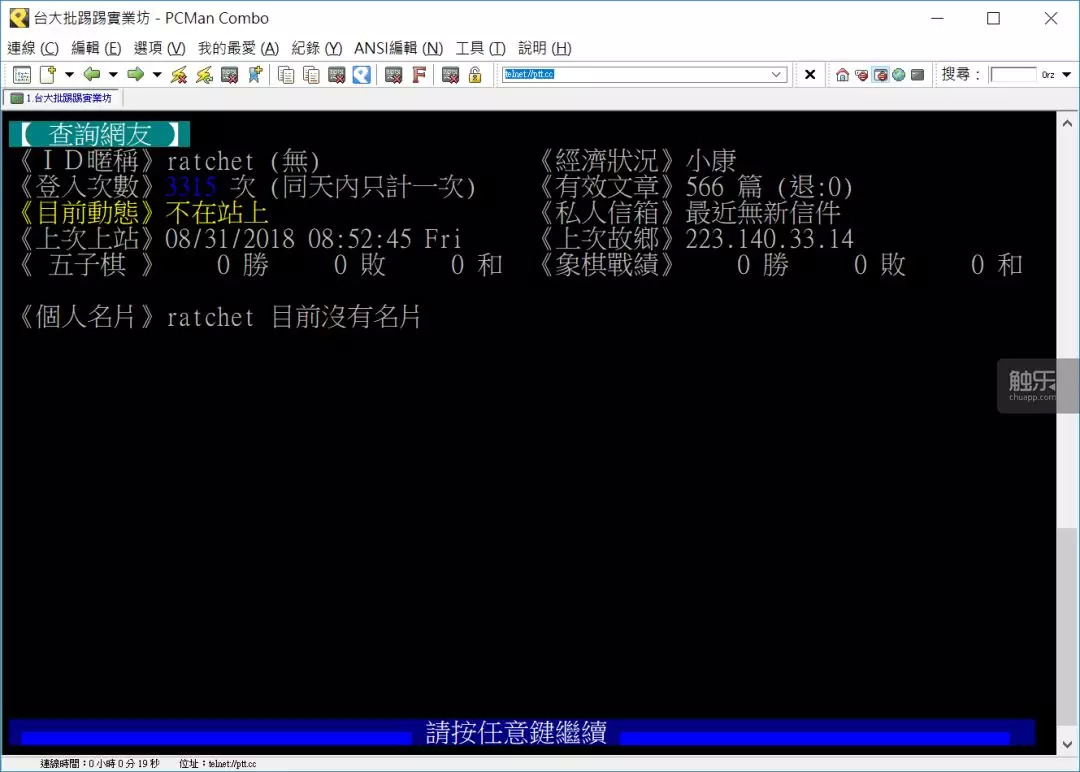The height and width of the screenshot is (772, 1080).
Task: Click the yellow padlock icon
Action: pos(475,74)
